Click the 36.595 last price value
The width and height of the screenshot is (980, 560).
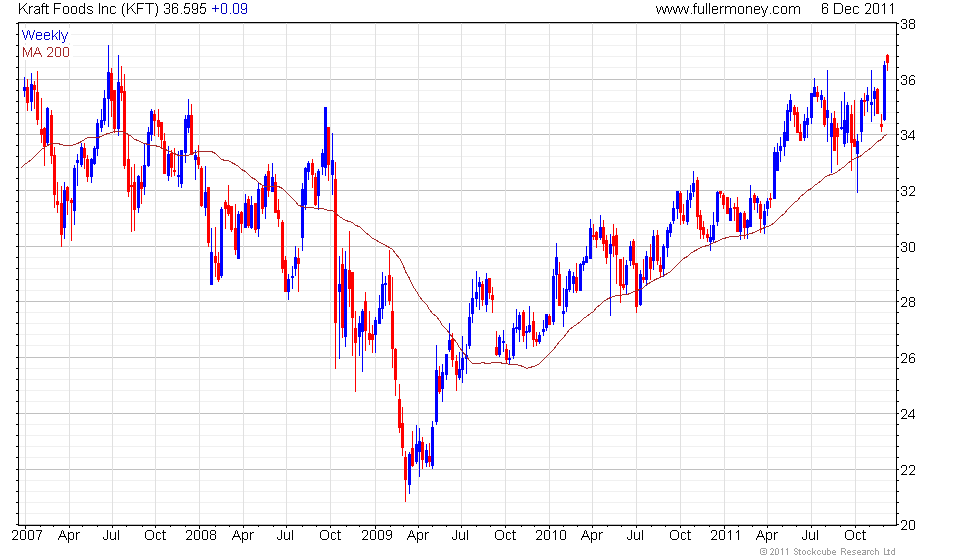pyautogui.click(x=185, y=9)
